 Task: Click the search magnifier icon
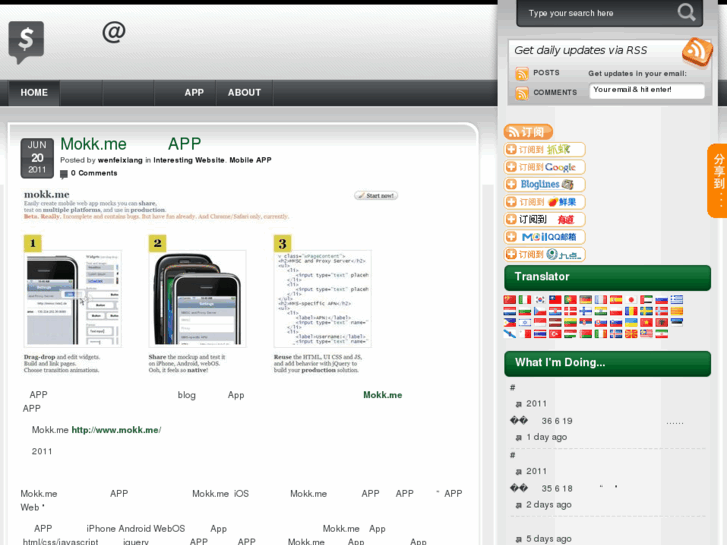pos(686,12)
